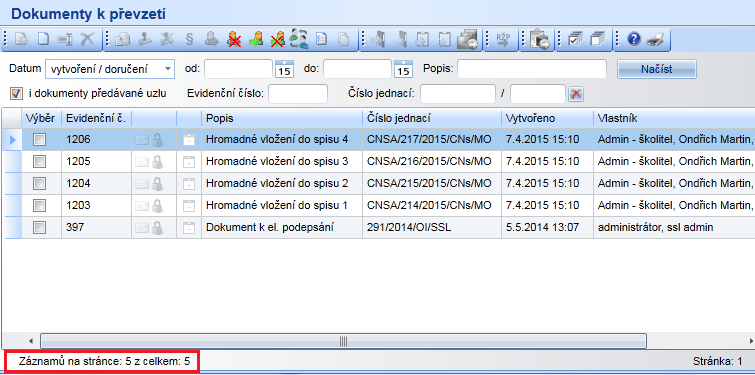Click the RZP arrow toolbar icon
Screen dimensions: 755x375
pyautogui.click(x=502, y=39)
